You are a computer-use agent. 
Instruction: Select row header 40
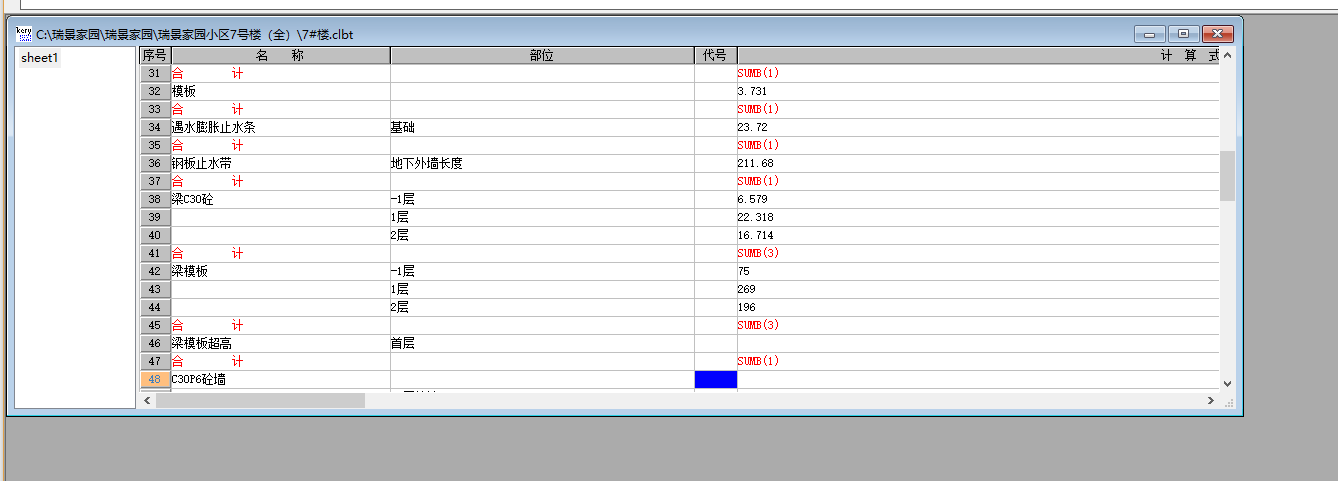[155, 236]
